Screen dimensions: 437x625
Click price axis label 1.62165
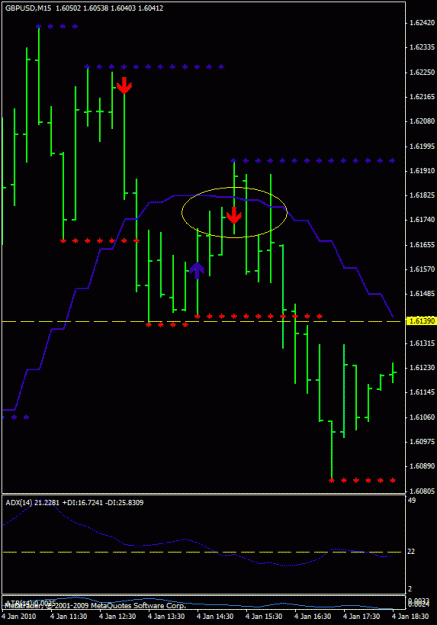pos(422,97)
